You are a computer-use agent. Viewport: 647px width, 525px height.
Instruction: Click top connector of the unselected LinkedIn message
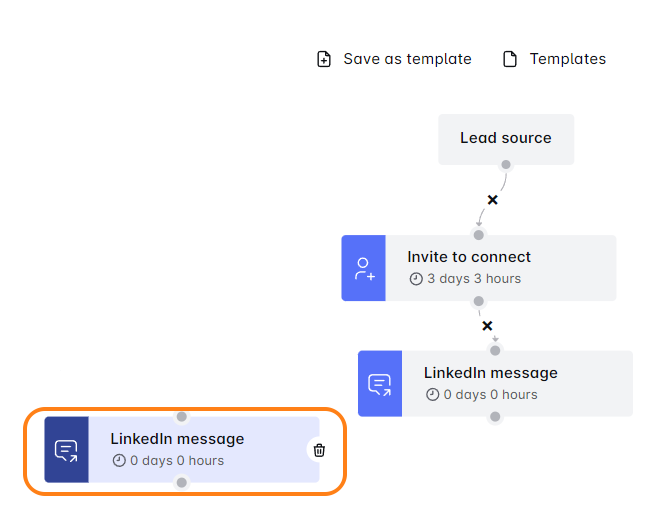point(495,350)
